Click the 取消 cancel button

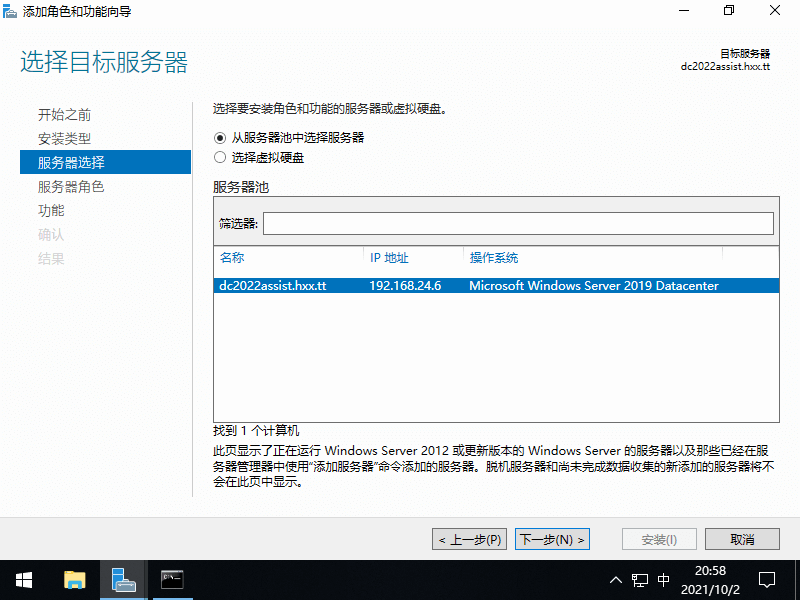point(742,539)
